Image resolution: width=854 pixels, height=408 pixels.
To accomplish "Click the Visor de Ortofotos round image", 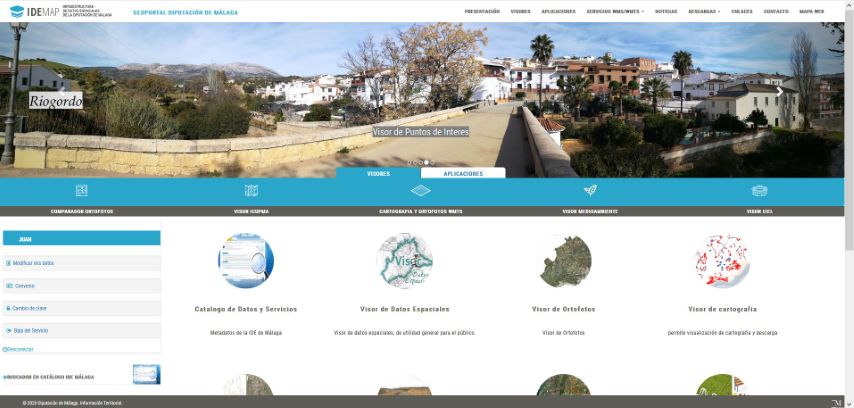I will coord(564,261).
